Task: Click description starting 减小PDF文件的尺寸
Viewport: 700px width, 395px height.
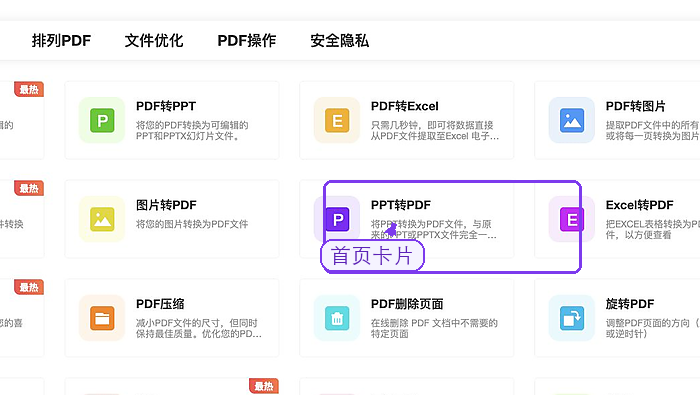Action: 199,328
